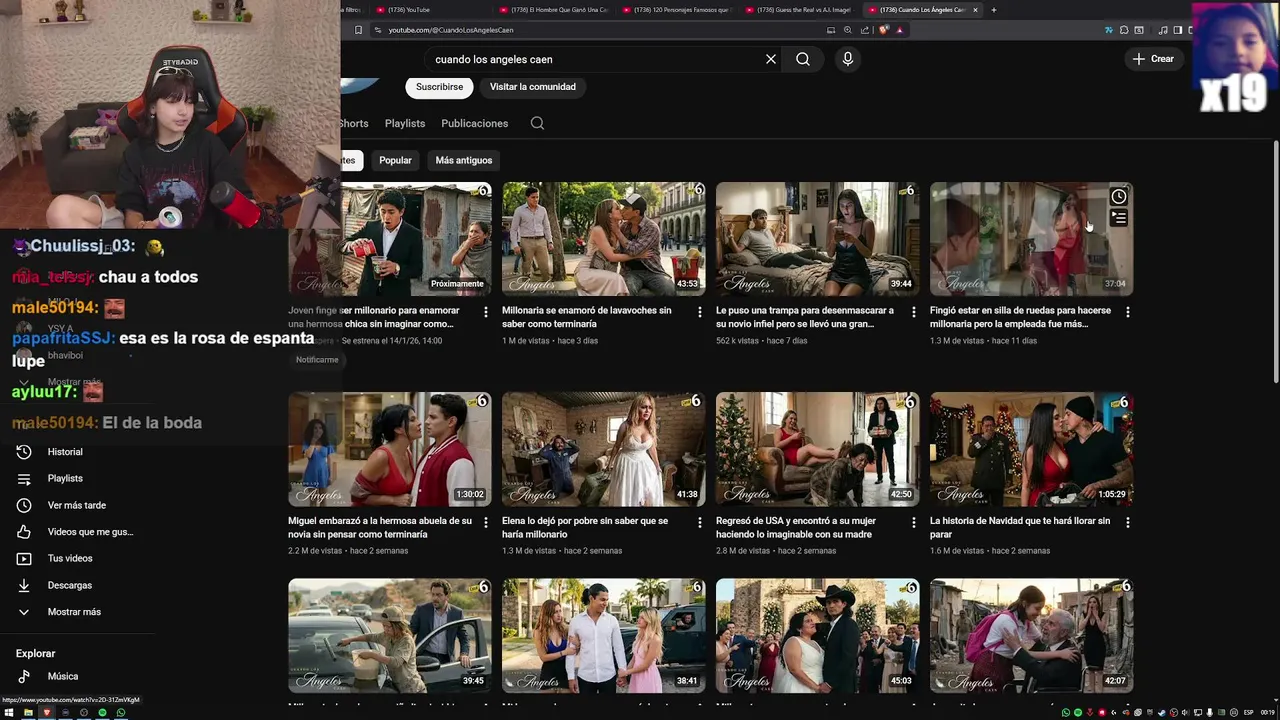
Task: Click the Suscribirse button
Action: tap(439, 87)
